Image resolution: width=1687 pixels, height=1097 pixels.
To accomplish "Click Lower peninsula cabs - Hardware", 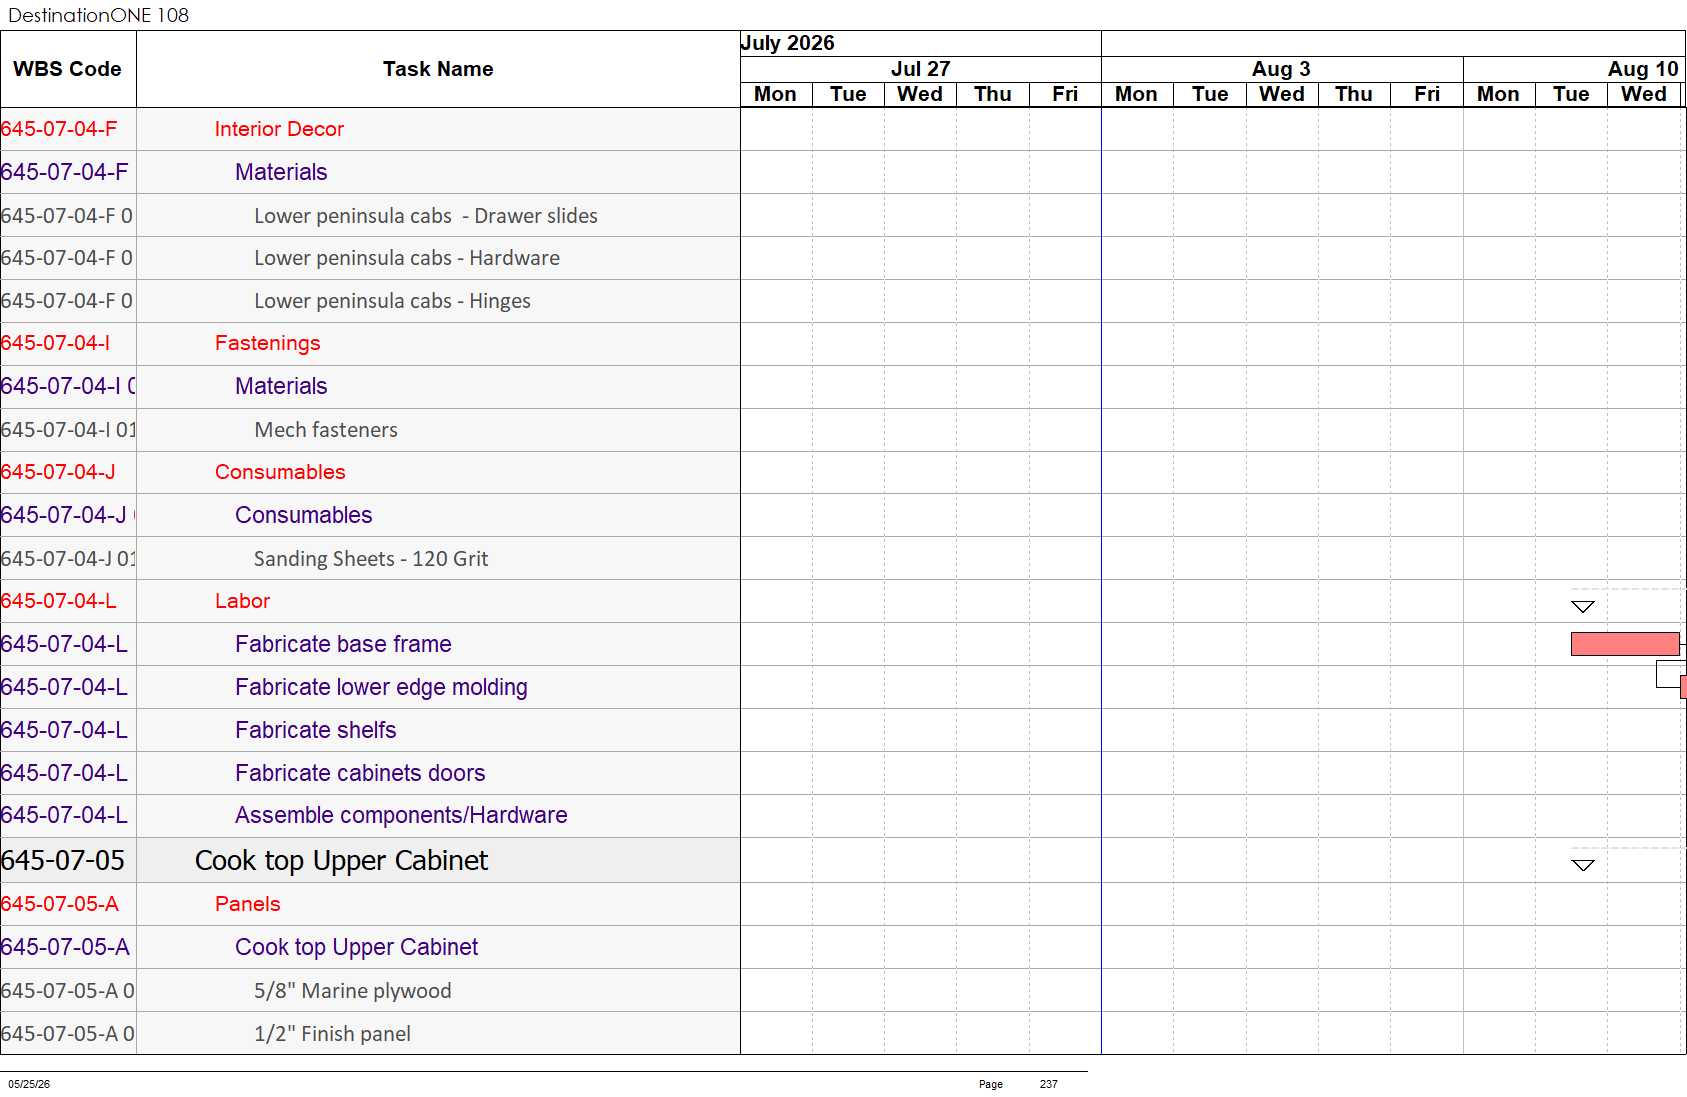I will click(x=407, y=258).
